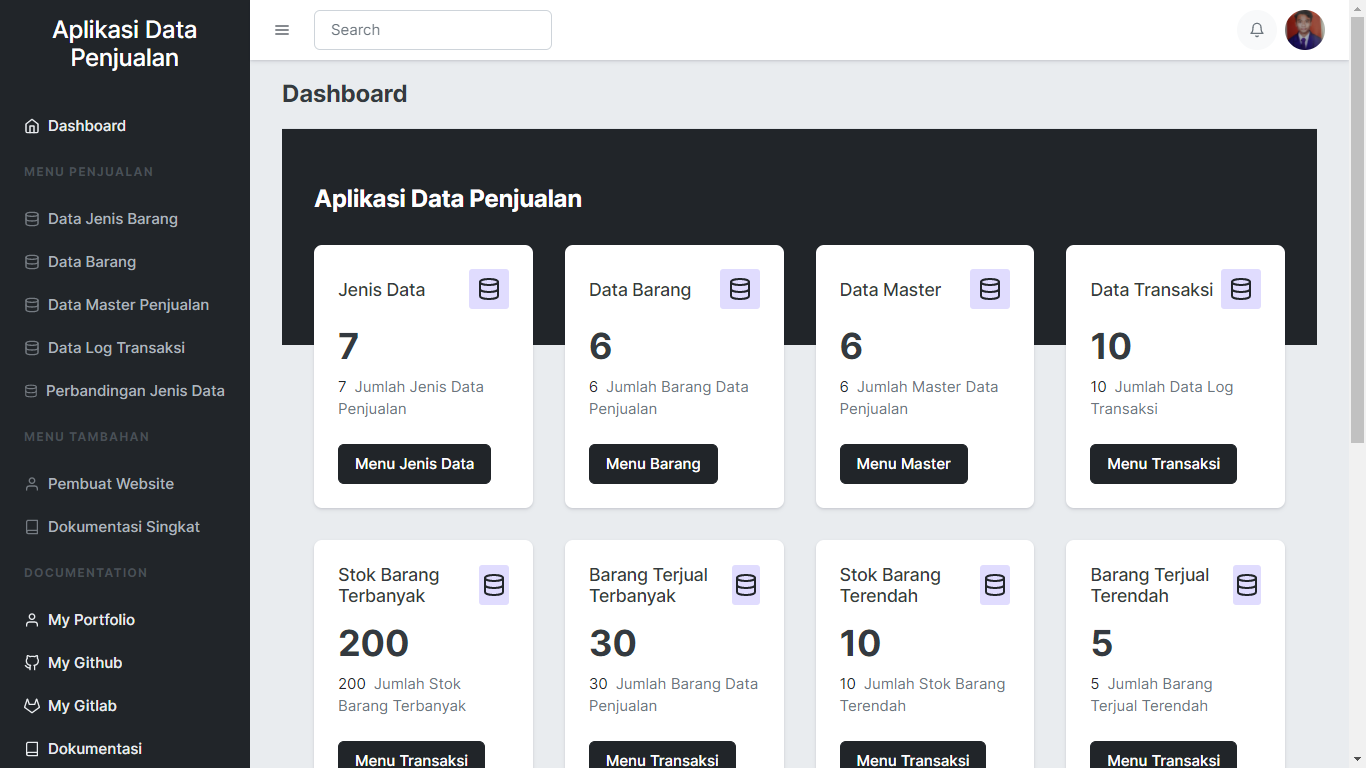
Task: Click the Menu Master button
Action: point(904,464)
